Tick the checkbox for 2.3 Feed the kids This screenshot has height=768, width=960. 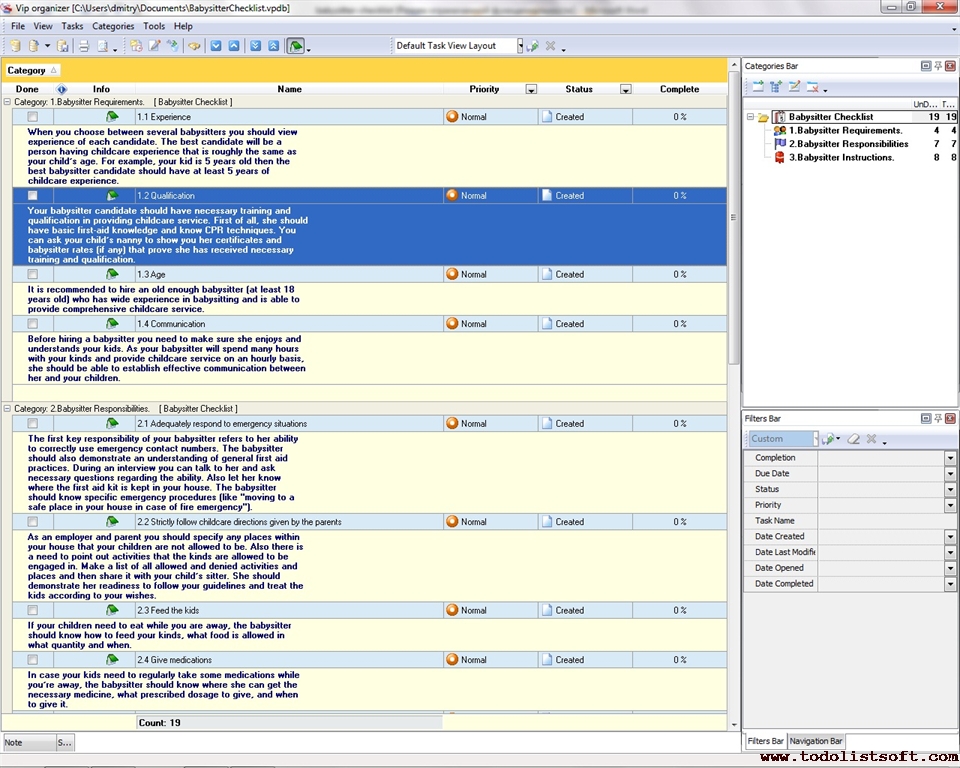[33, 610]
